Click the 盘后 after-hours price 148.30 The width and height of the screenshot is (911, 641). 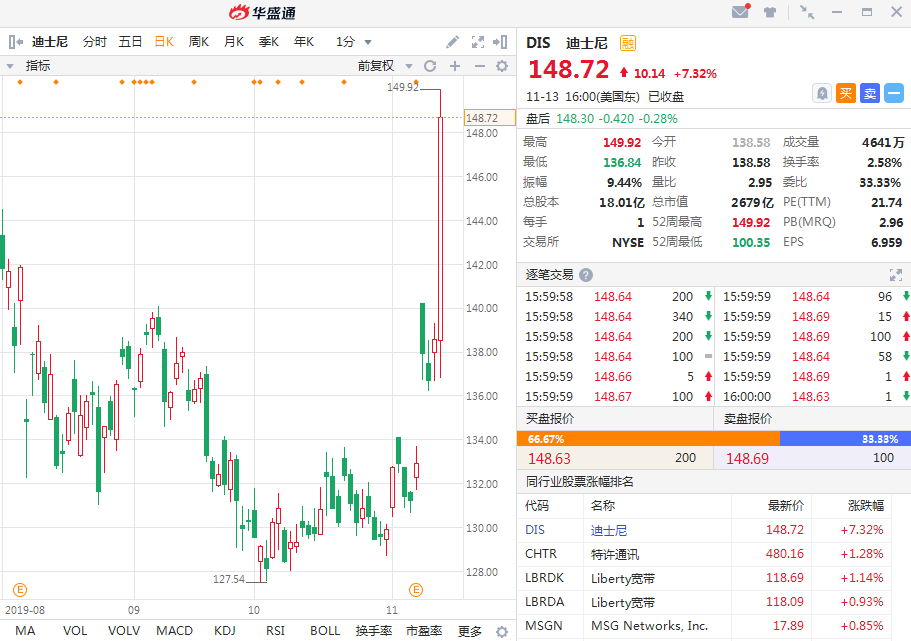[x=575, y=119]
